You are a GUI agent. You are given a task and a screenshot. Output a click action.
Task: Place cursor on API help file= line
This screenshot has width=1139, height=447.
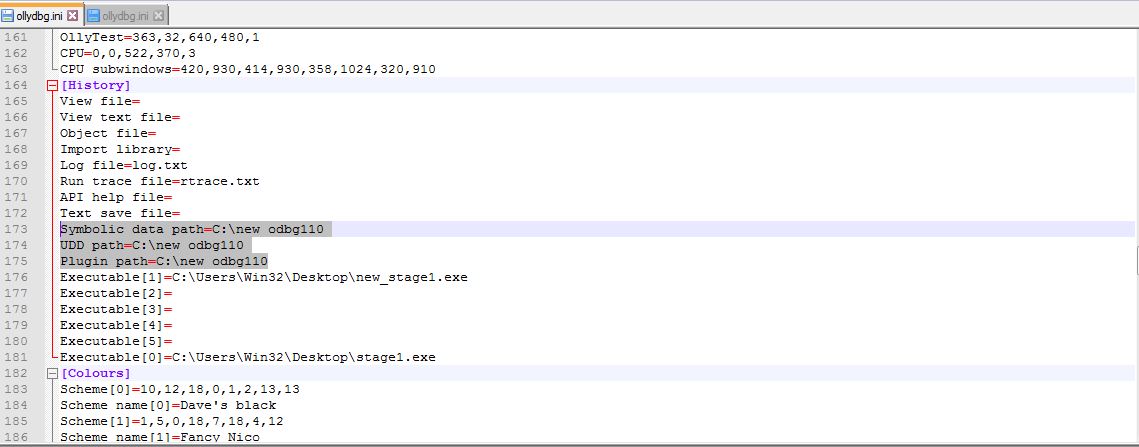tap(115, 197)
